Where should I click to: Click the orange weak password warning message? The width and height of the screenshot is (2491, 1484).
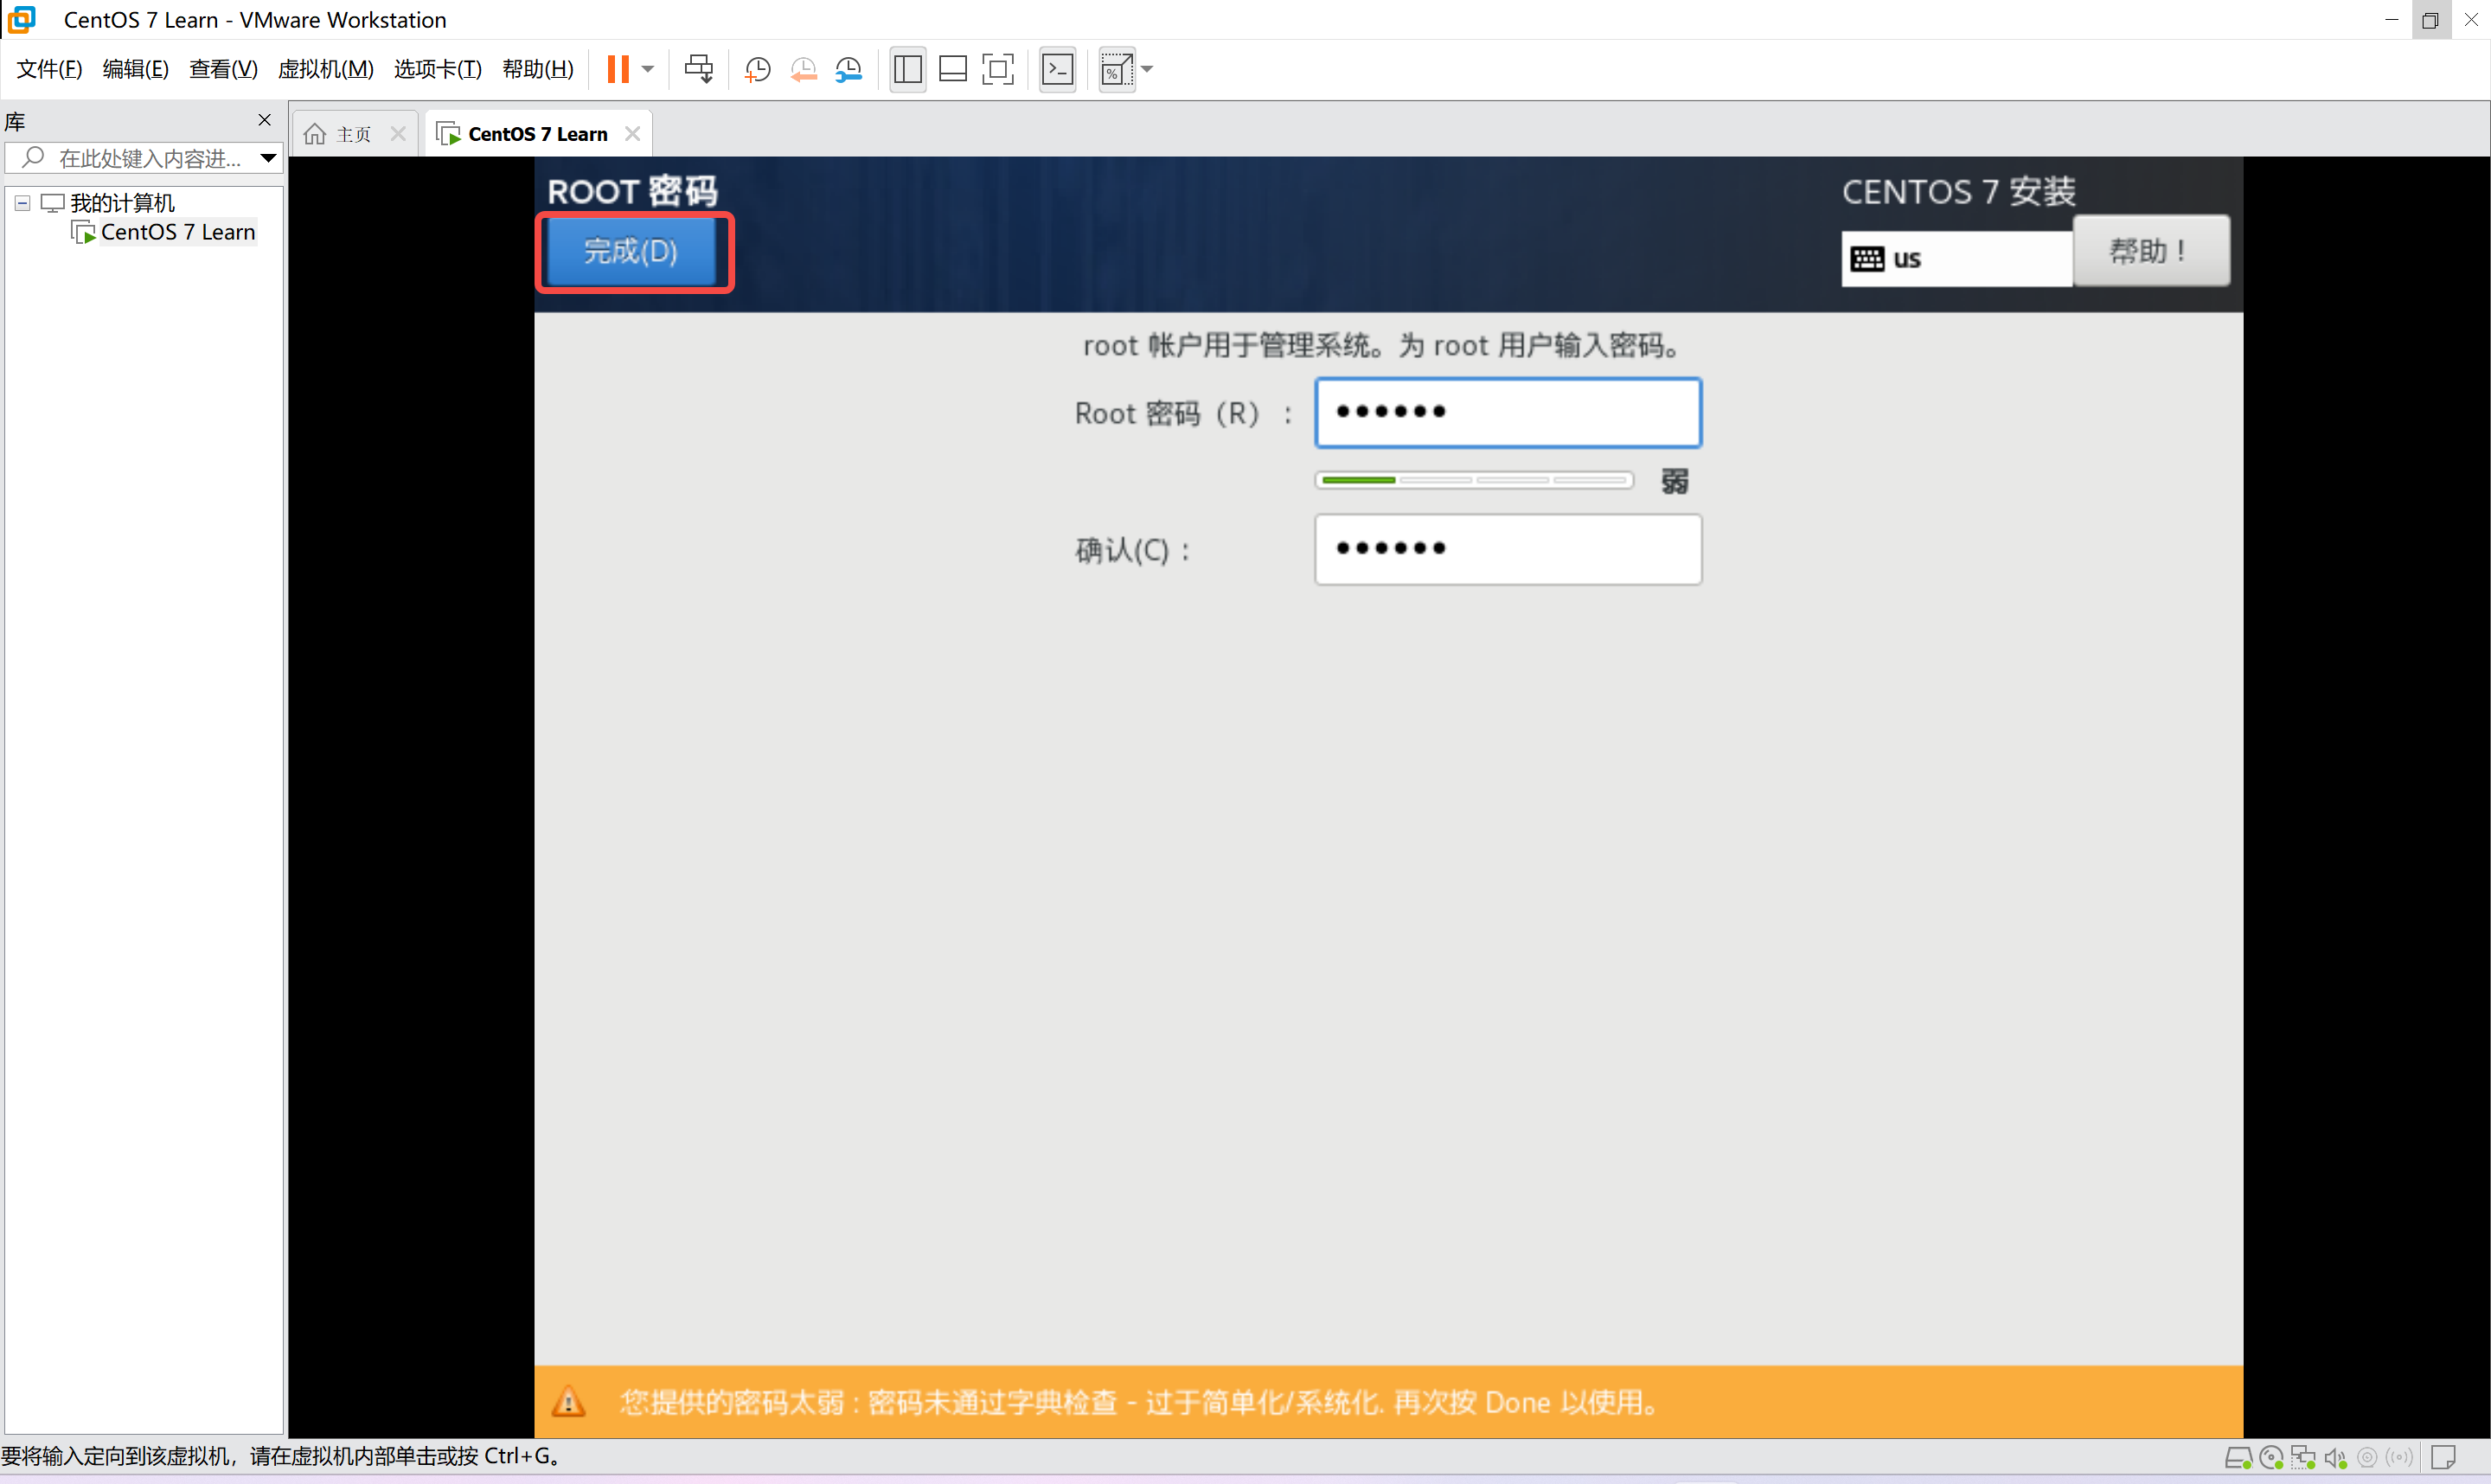[x=1141, y=1402]
